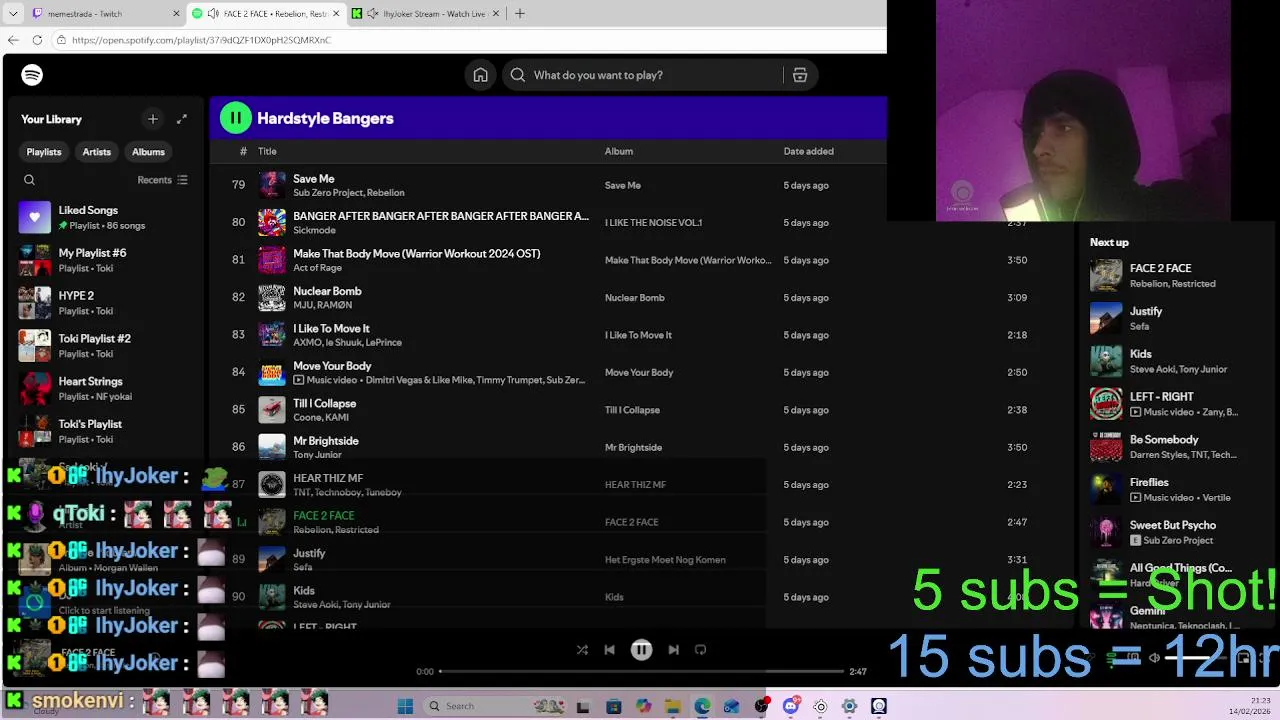Screen dimensions: 1280x720
Task: Unmute the IhyJoker Stream tab speaker icon
Action: click(x=373, y=14)
